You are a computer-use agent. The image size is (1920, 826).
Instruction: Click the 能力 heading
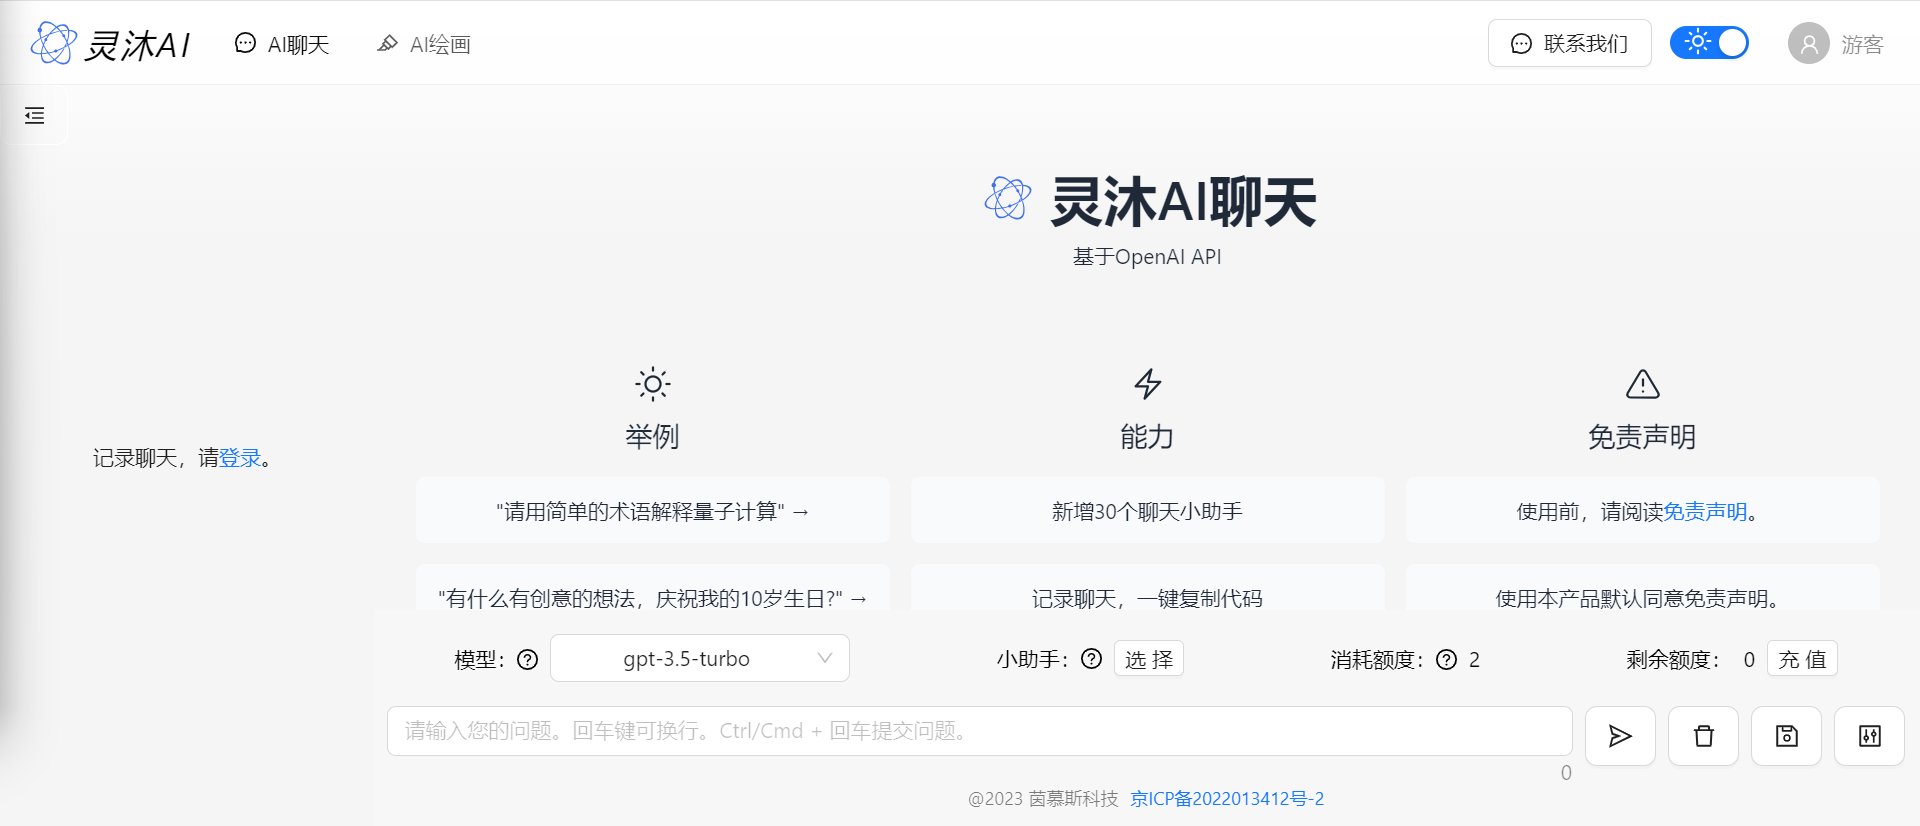pos(1147,437)
